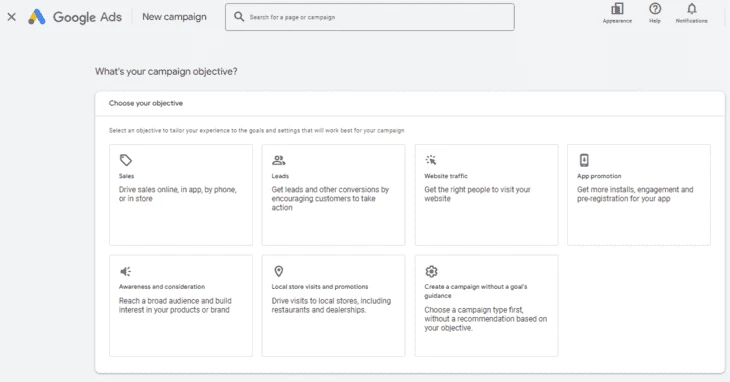Image resolution: width=730 pixels, height=382 pixels.
Task: Click the Awareness megaphone icon
Action: click(x=126, y=271)
